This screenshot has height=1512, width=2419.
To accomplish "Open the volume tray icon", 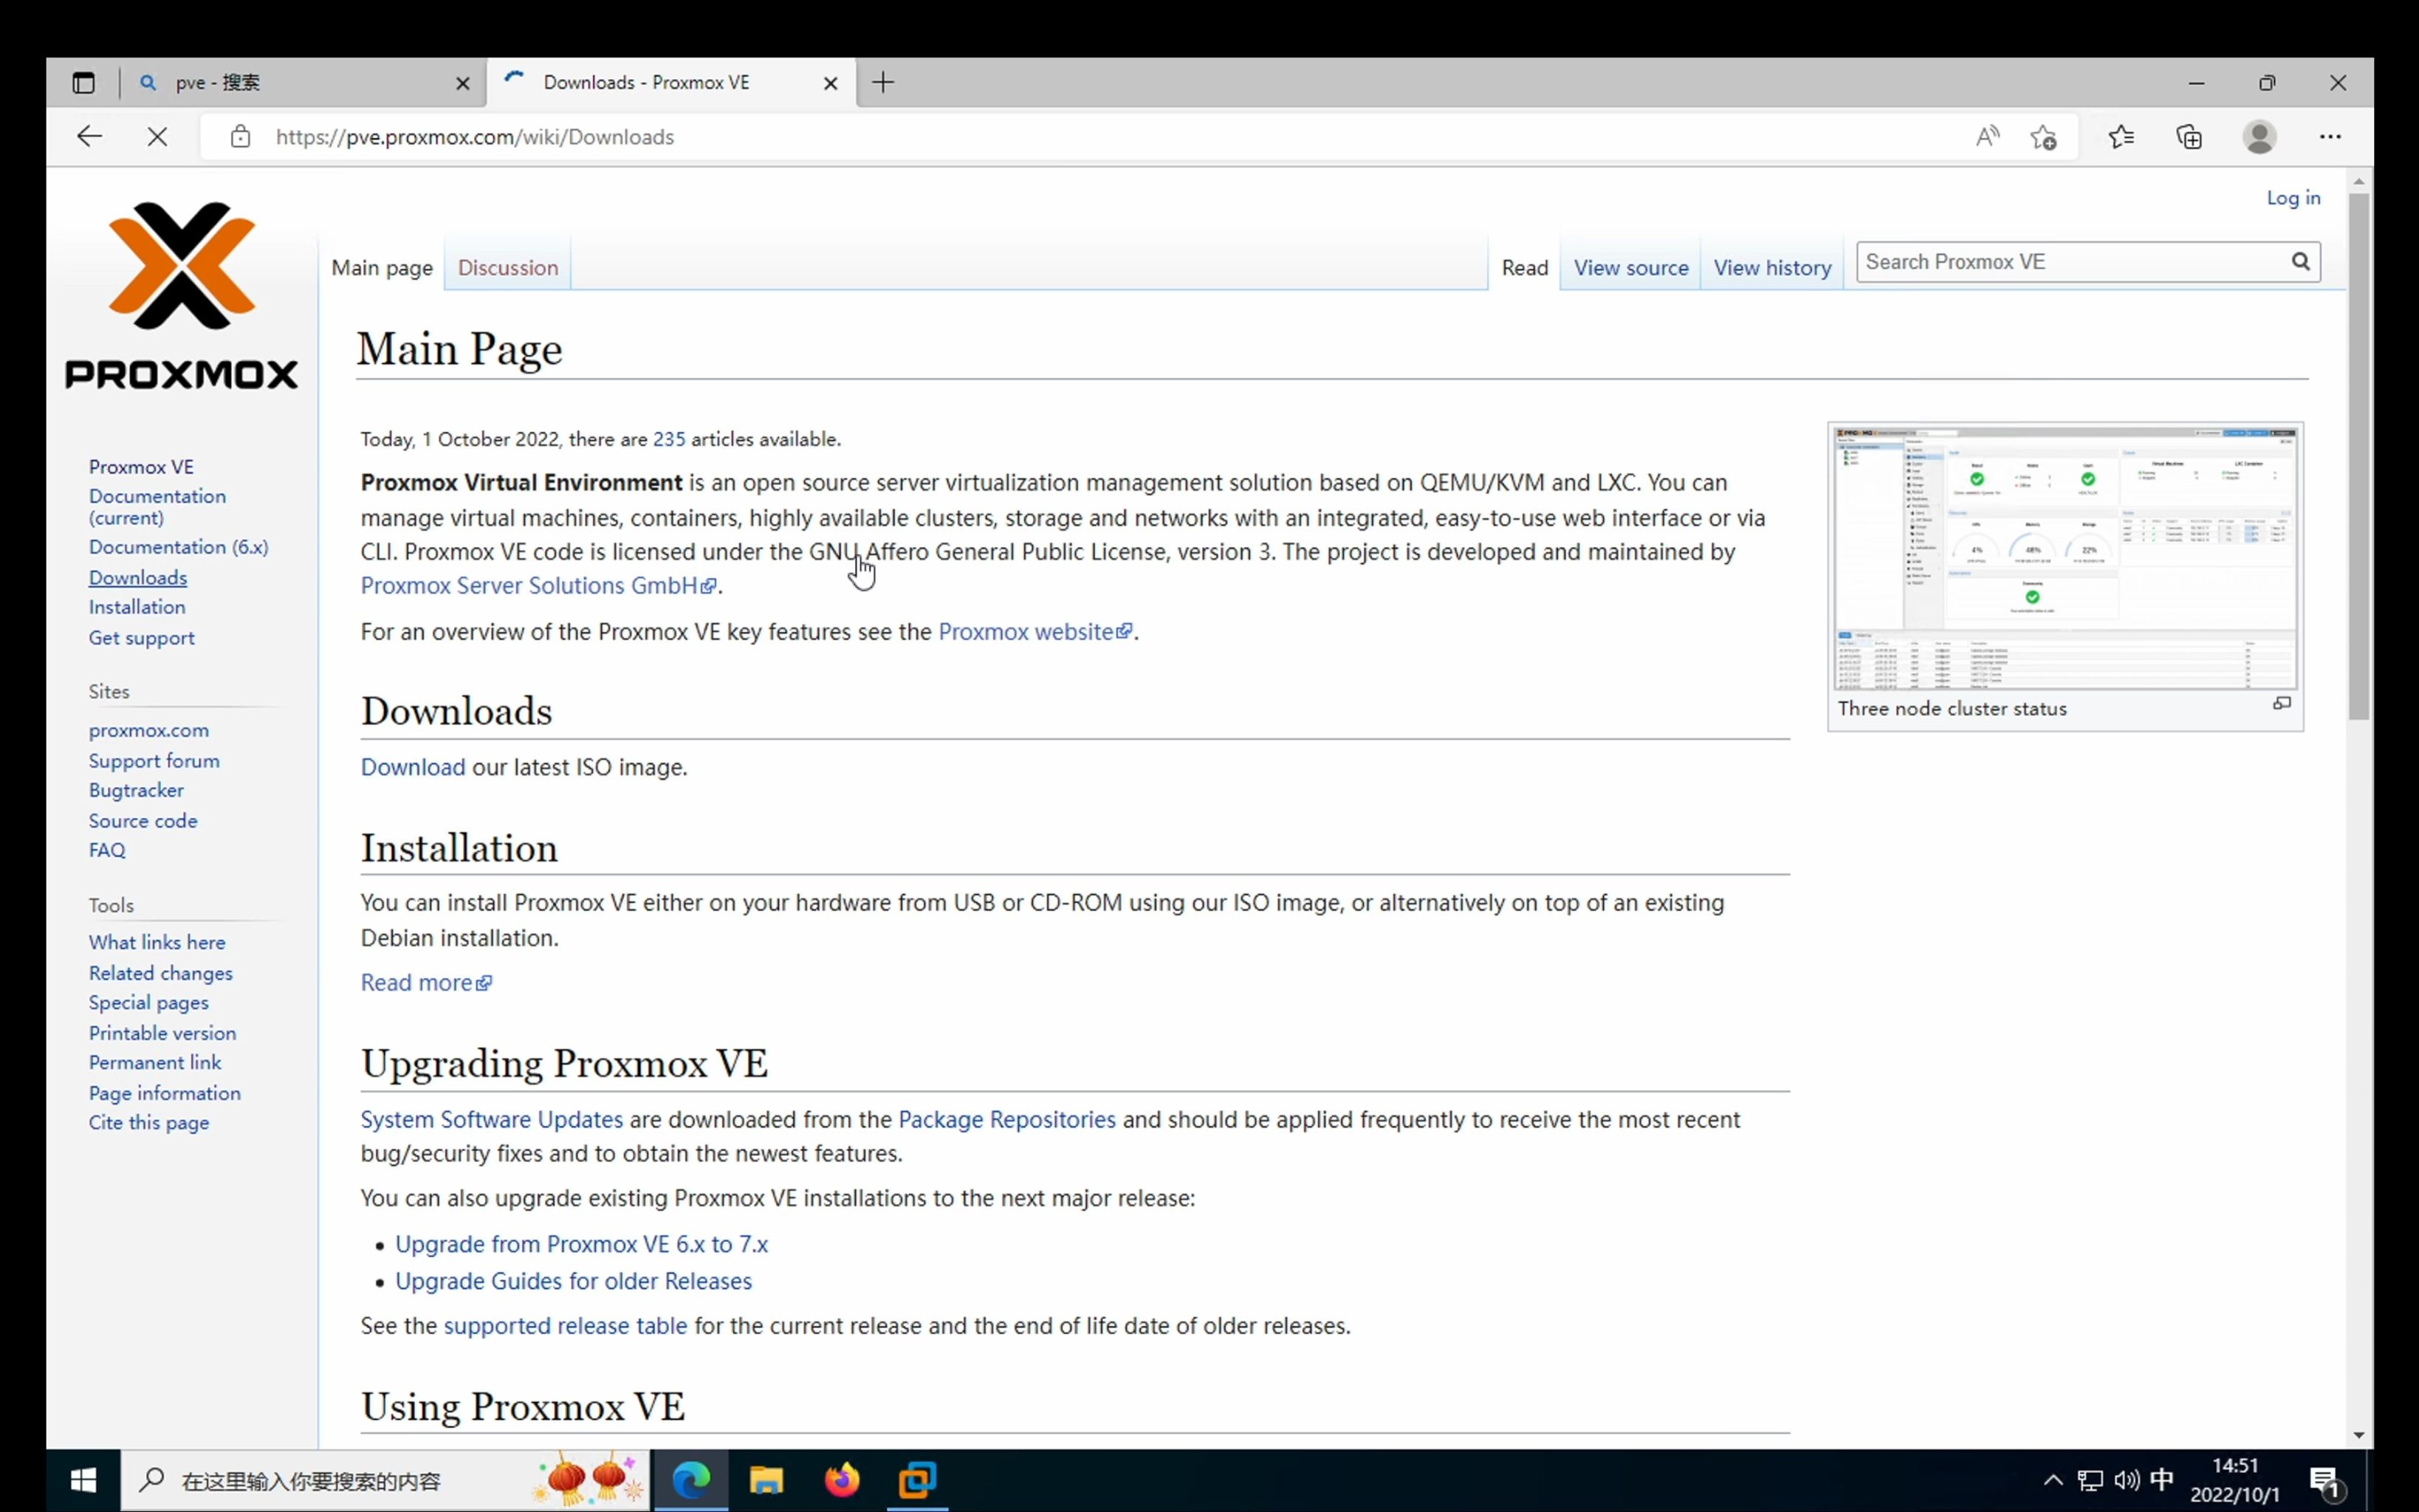I will click(2126, 1480).
